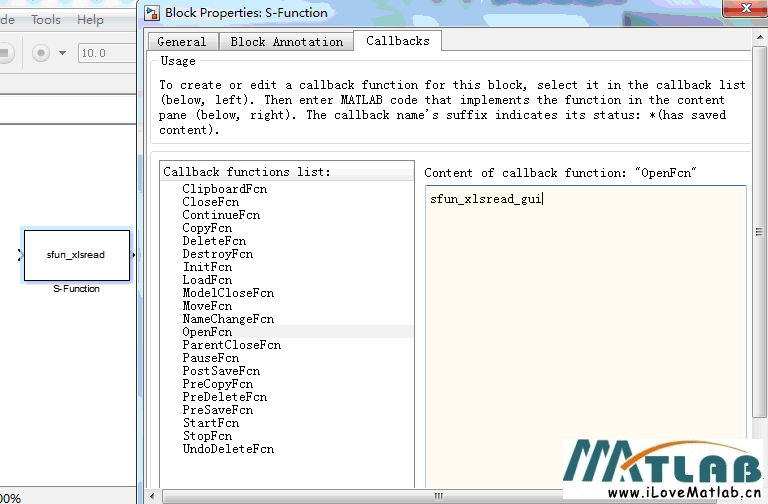This screenshot has height=504, width=768.
Task: Select CopyFcn in callback list
Action: point(207,228)
